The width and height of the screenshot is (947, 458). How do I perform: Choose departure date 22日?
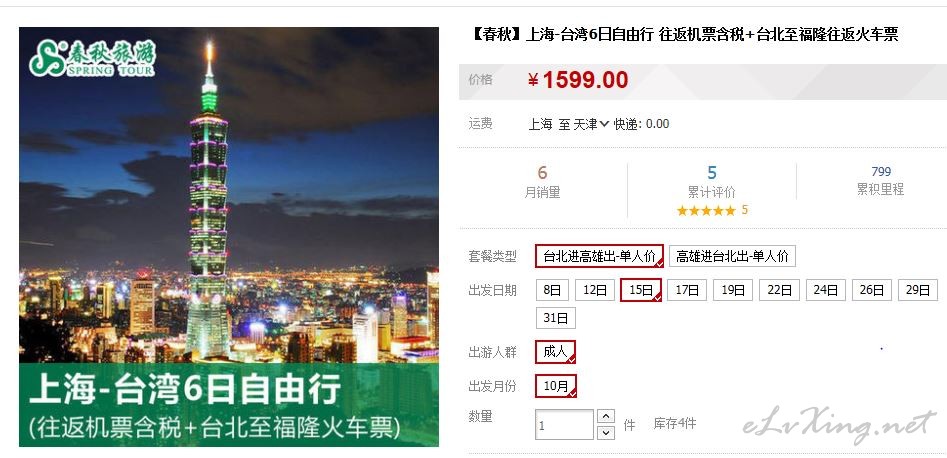[779, 290]
